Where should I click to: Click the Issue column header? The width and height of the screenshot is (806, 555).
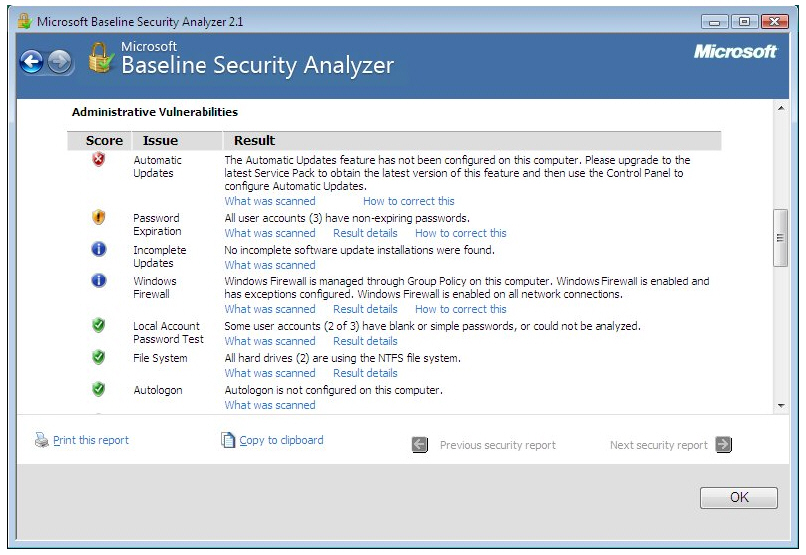click(x=160, y=140)
